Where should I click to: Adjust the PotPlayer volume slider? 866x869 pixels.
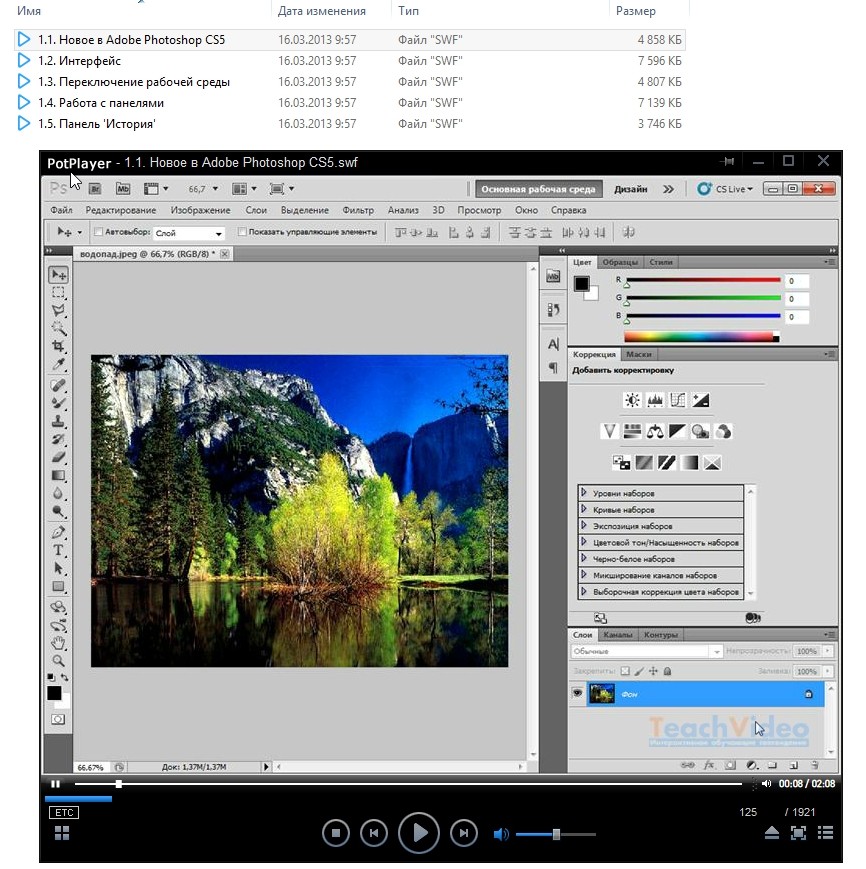coord(556,834)
